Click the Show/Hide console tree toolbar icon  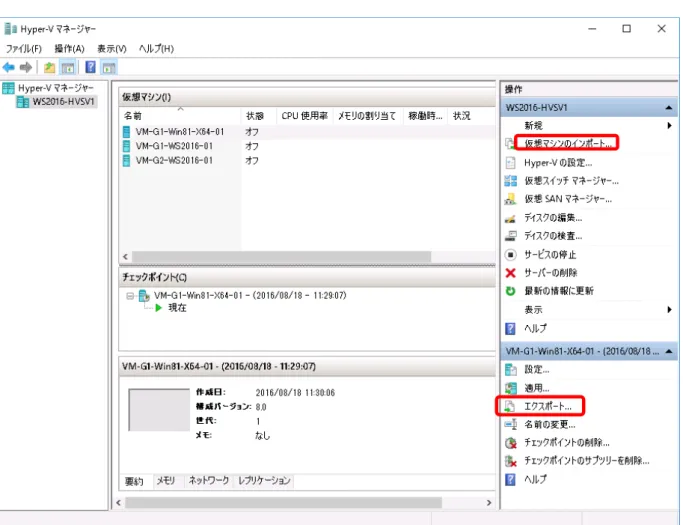(x=68, y=68)
